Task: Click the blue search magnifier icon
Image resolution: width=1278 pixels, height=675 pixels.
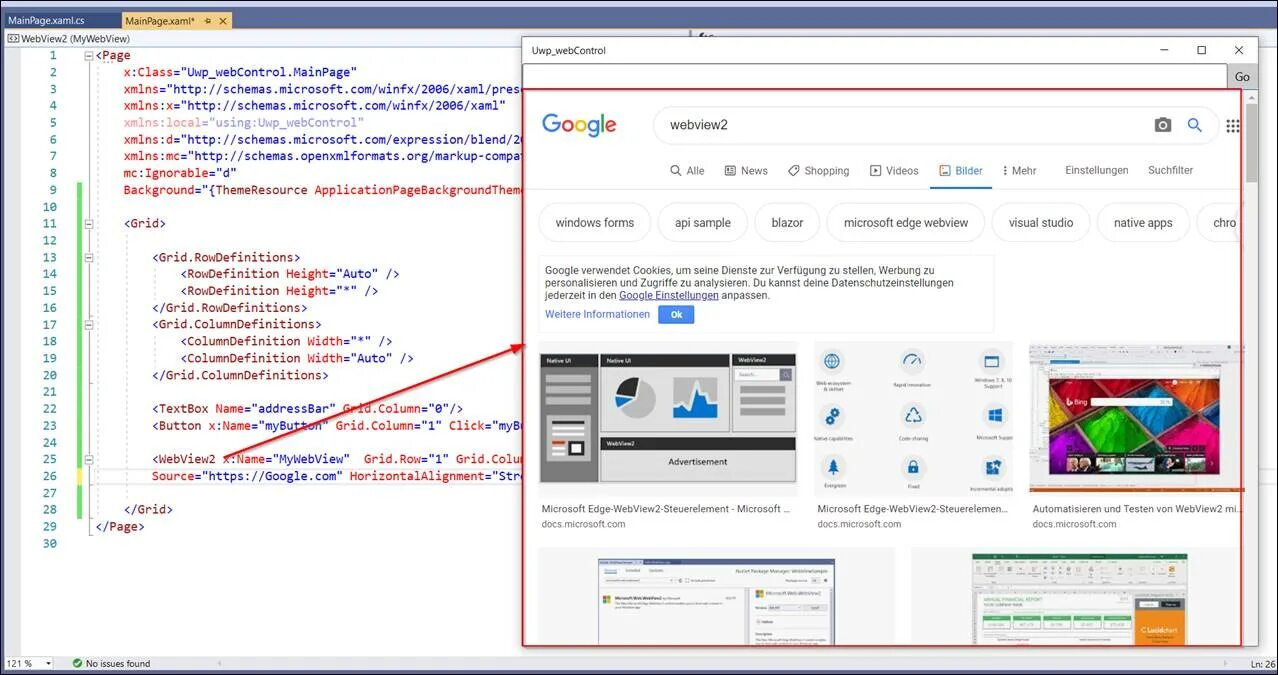Action: [x=1194, y=125]
